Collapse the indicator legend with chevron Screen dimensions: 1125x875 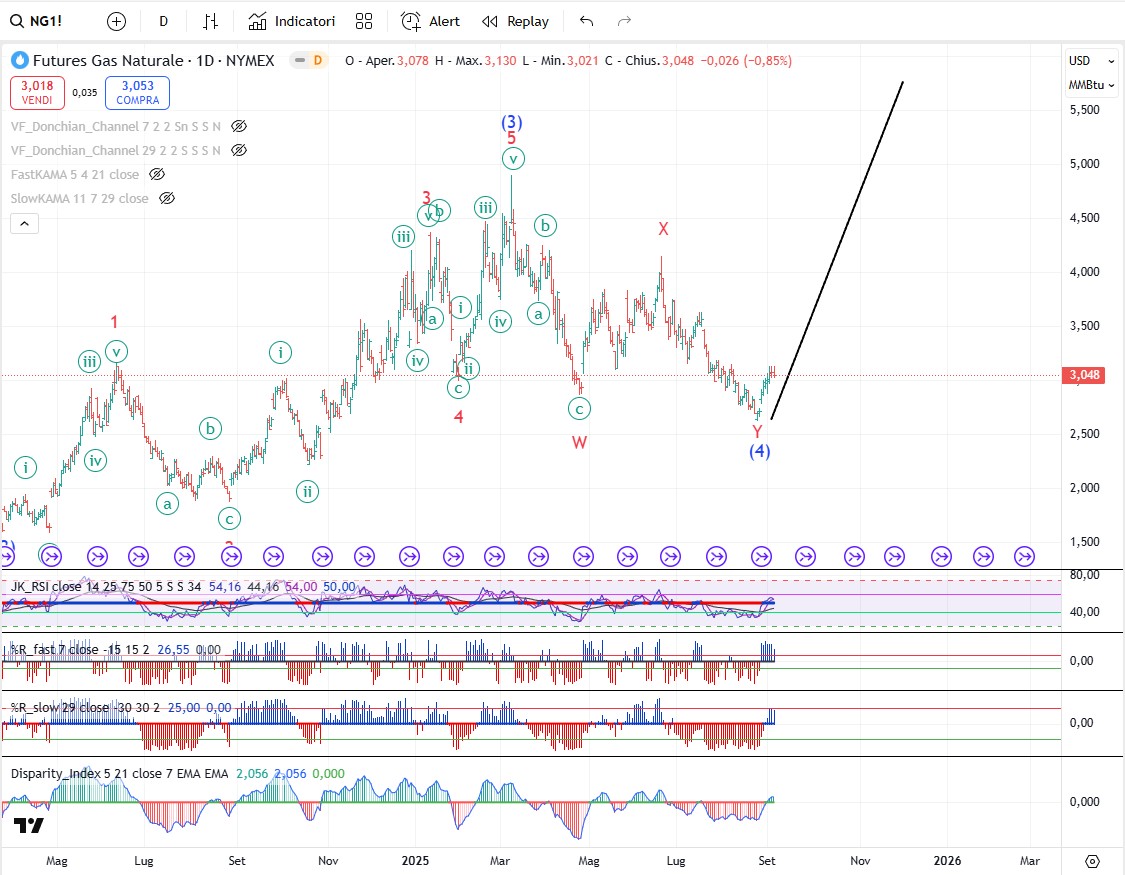click(25, 224)
